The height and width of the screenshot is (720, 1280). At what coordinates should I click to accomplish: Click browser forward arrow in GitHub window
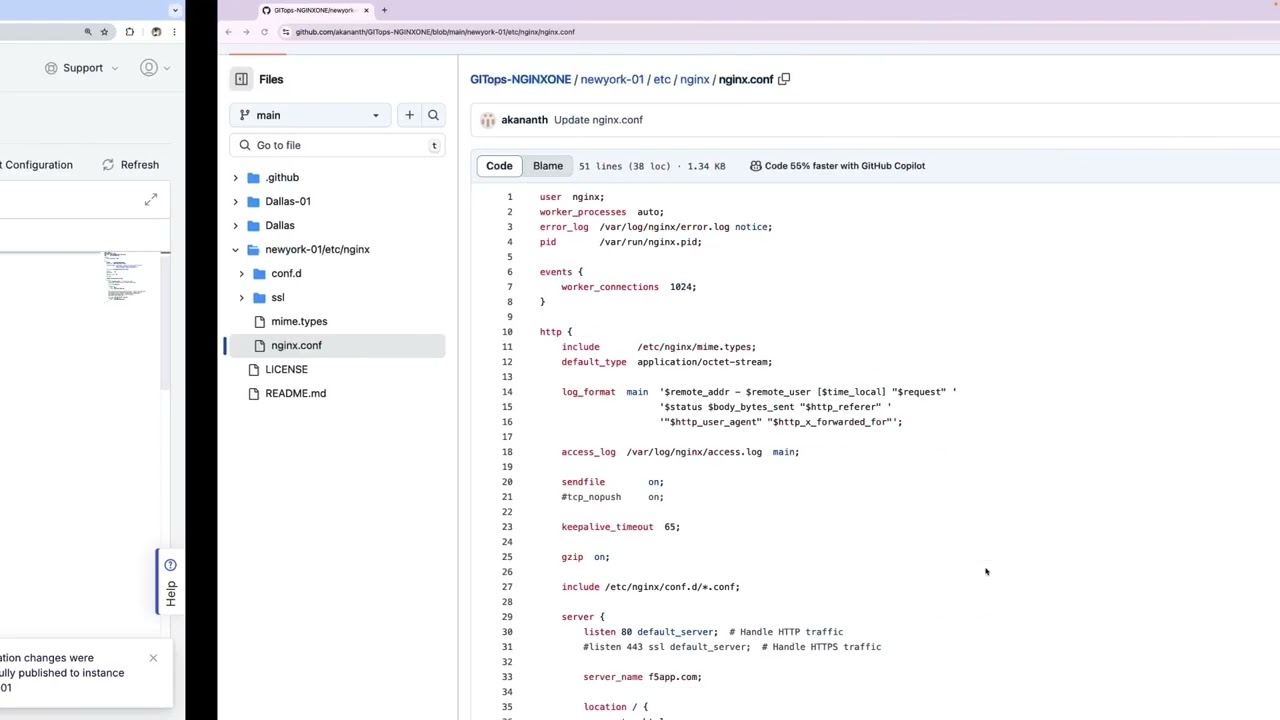(x=246, y=32)
